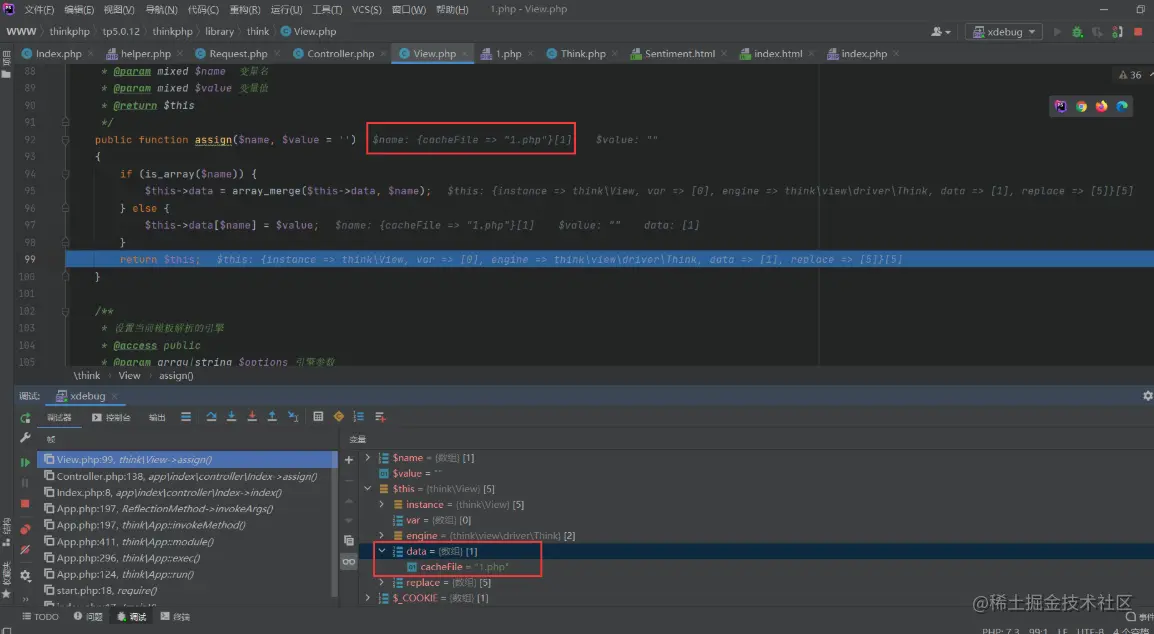
Task: Force step into red arrow icon
Action: [x=252, y=417]
